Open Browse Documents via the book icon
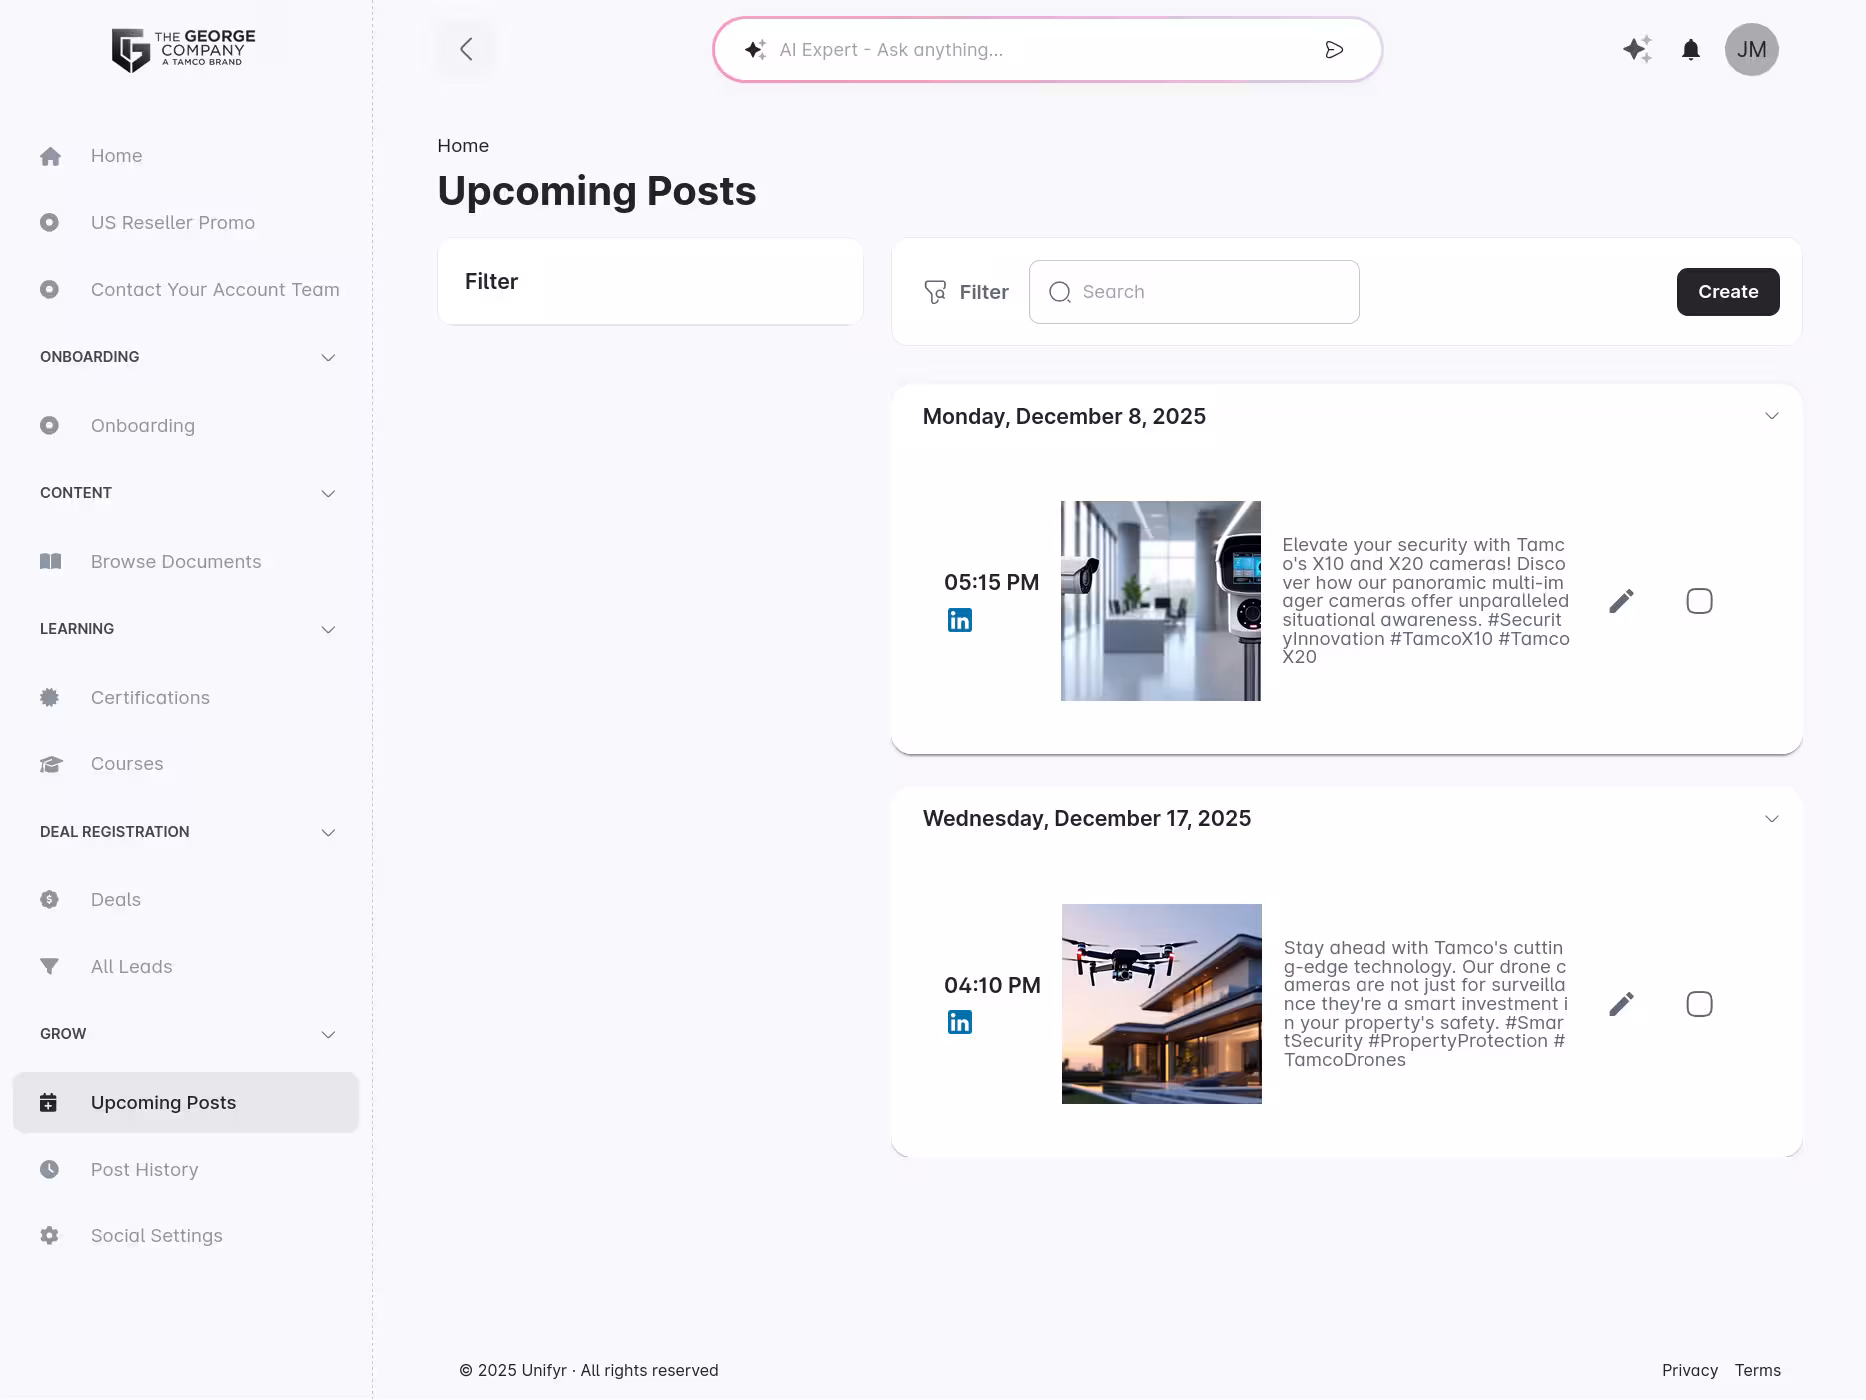Screen dimensions: 1866x1400 coord(50,561)
